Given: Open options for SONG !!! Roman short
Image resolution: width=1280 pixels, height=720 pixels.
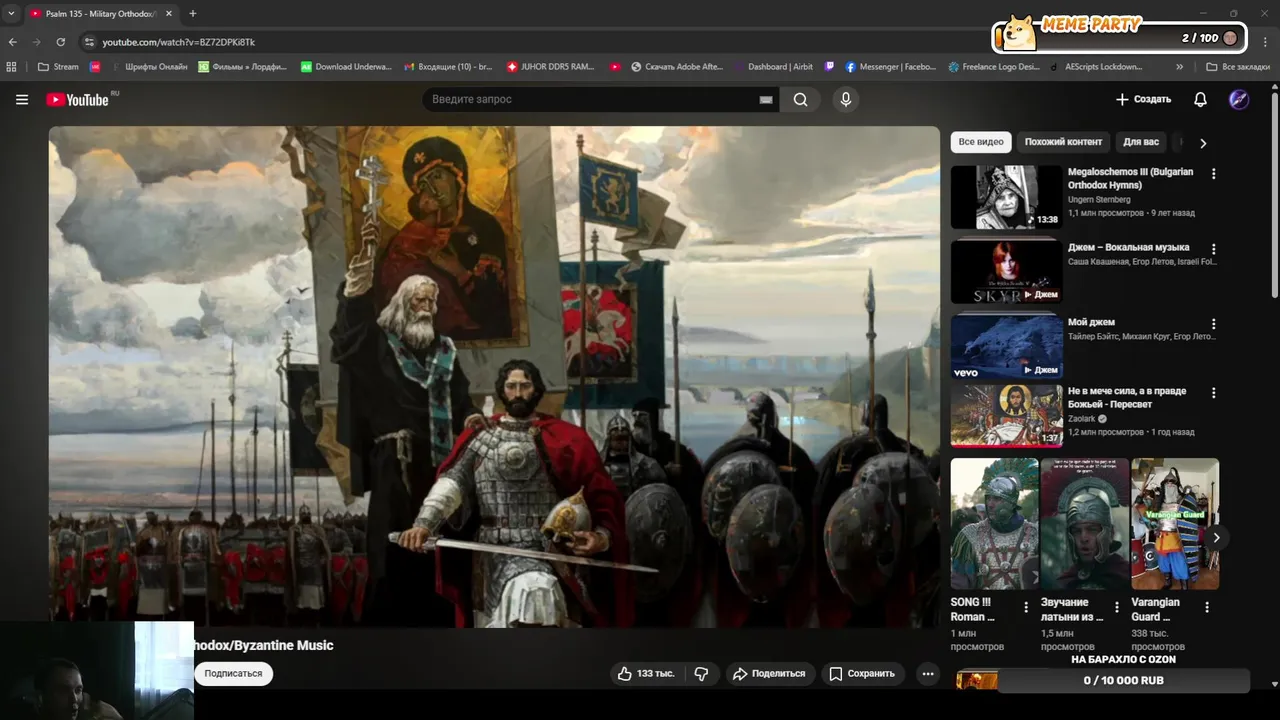Looking at the screenshot, I should click(x=1026, y=607).
